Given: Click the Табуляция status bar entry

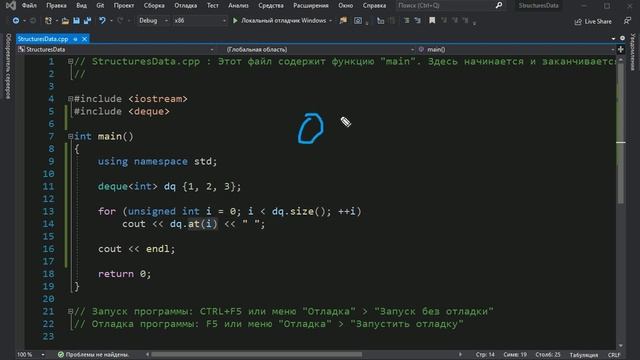Looking at the screenshot, I should coord(584,355).
